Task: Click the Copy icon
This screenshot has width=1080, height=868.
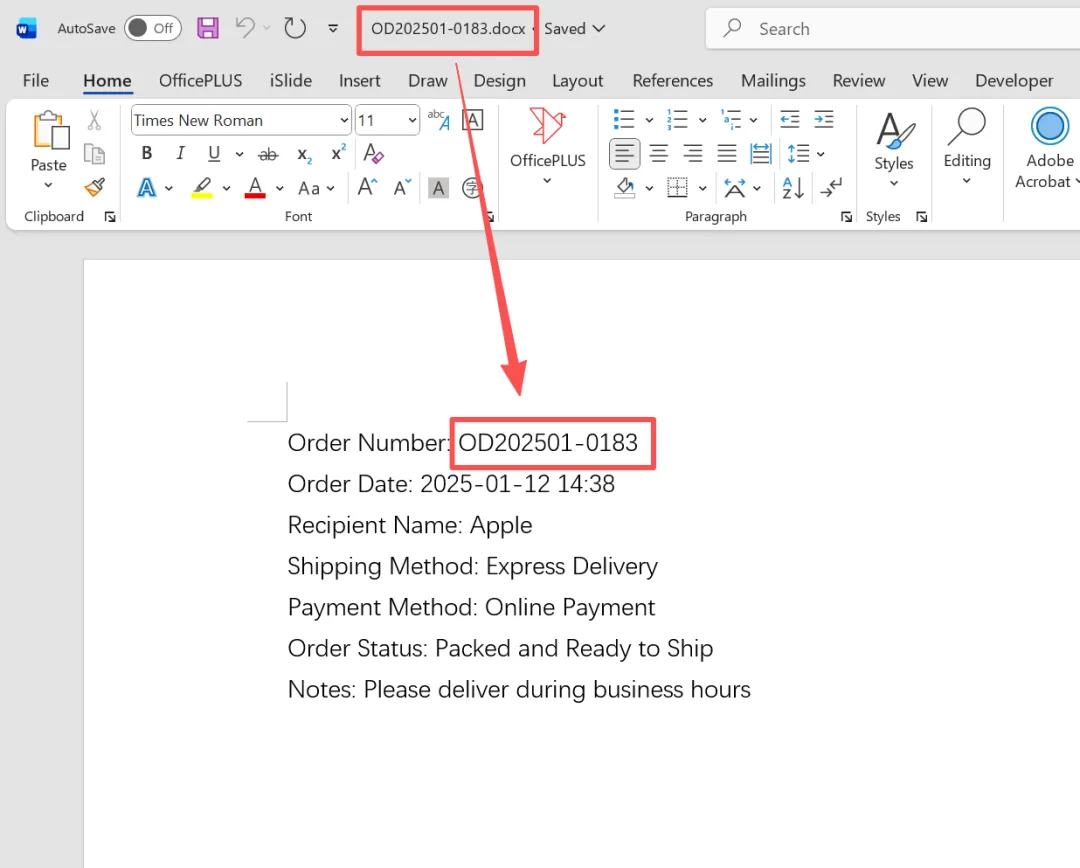Action: (94, 154)
